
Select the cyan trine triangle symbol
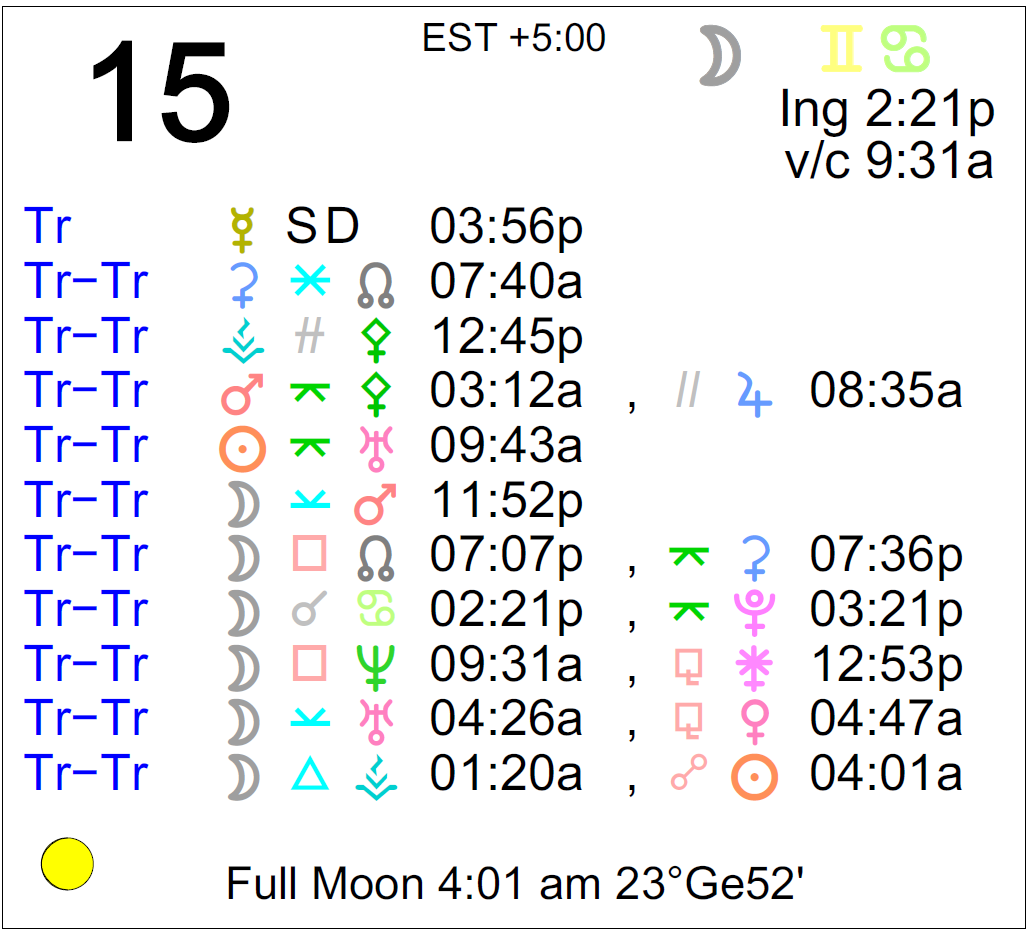click(x=309, y=773)
